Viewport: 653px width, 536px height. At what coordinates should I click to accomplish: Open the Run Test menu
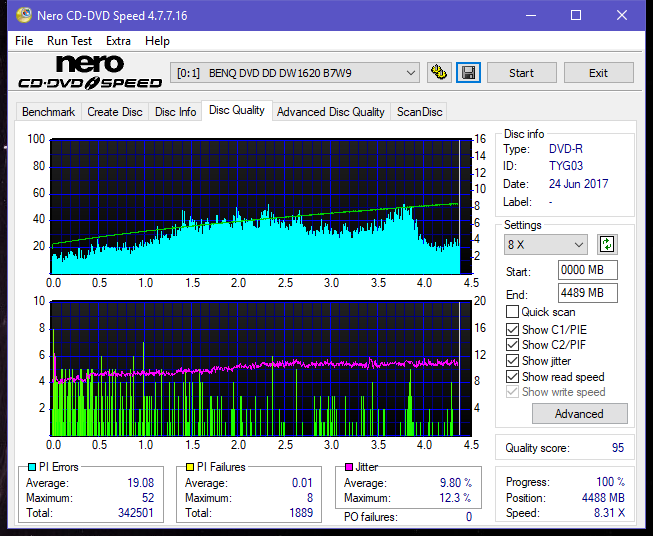[69, 41]
